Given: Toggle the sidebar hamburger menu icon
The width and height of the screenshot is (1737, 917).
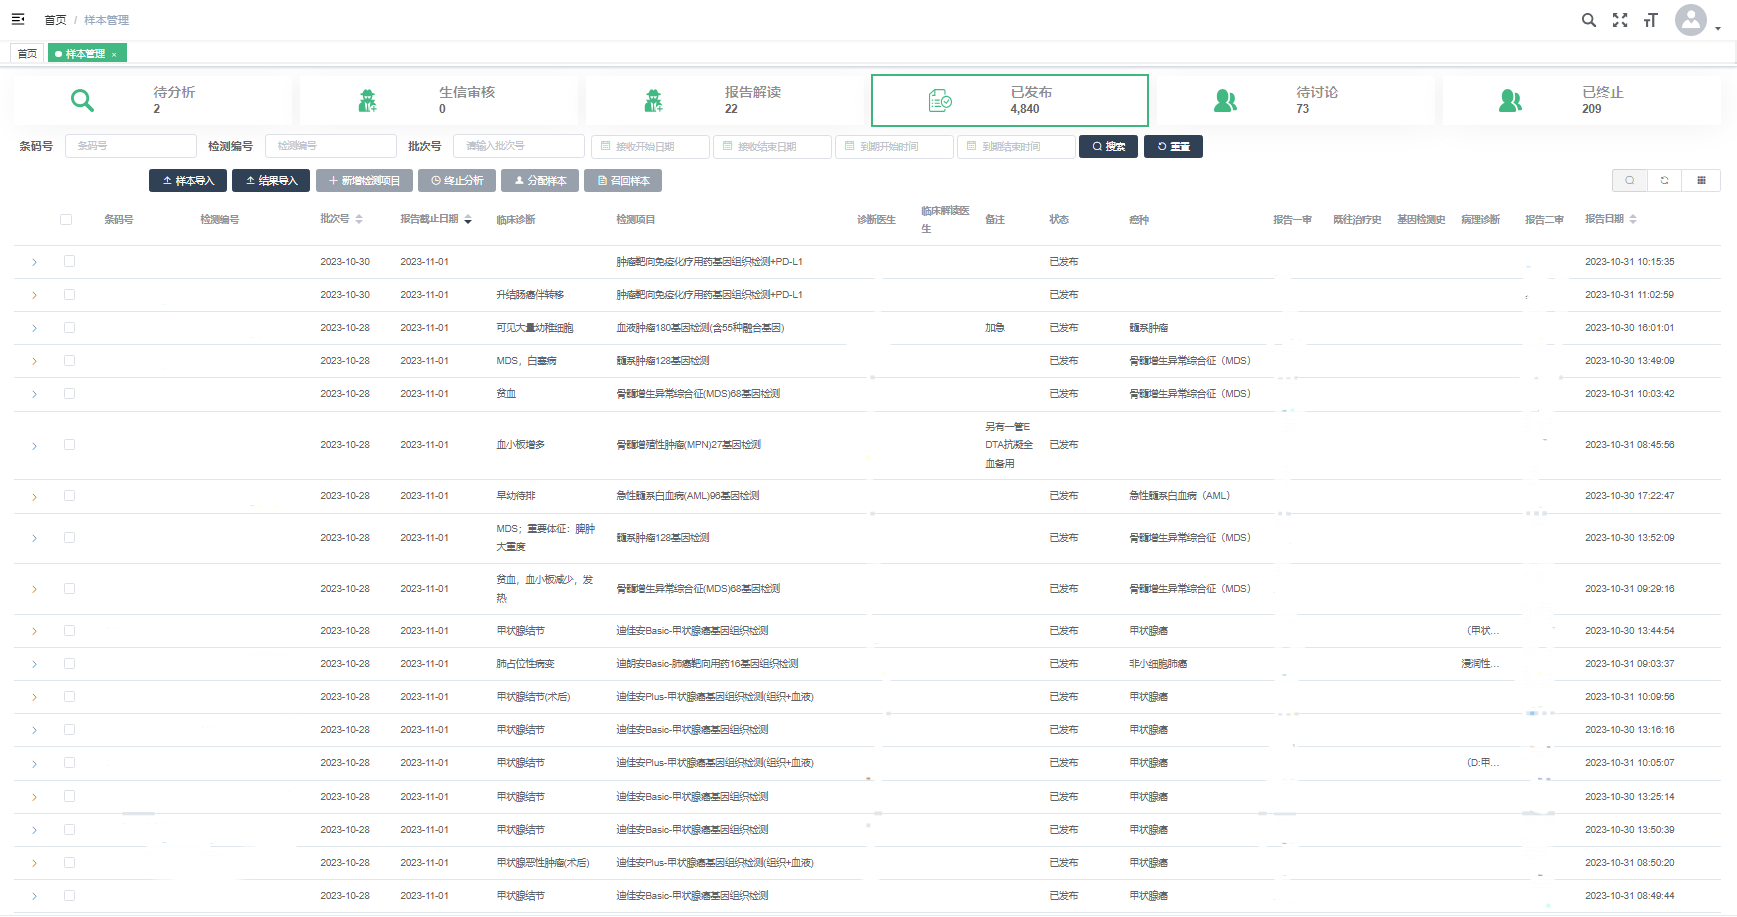Looking at the screenshot, I should coord(18,19).
